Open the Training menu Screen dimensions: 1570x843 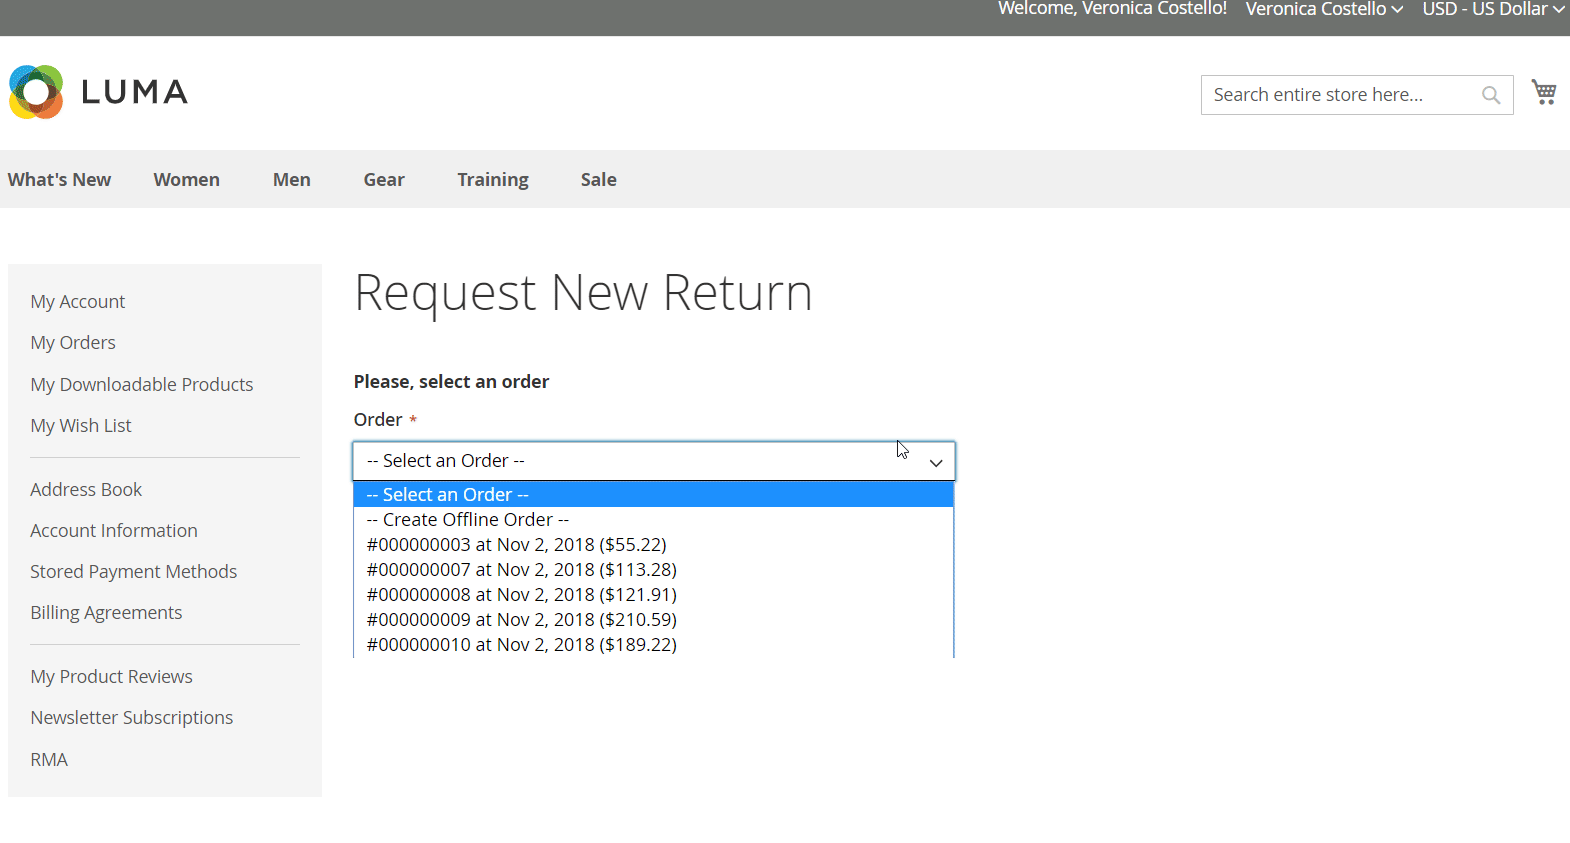493,180
